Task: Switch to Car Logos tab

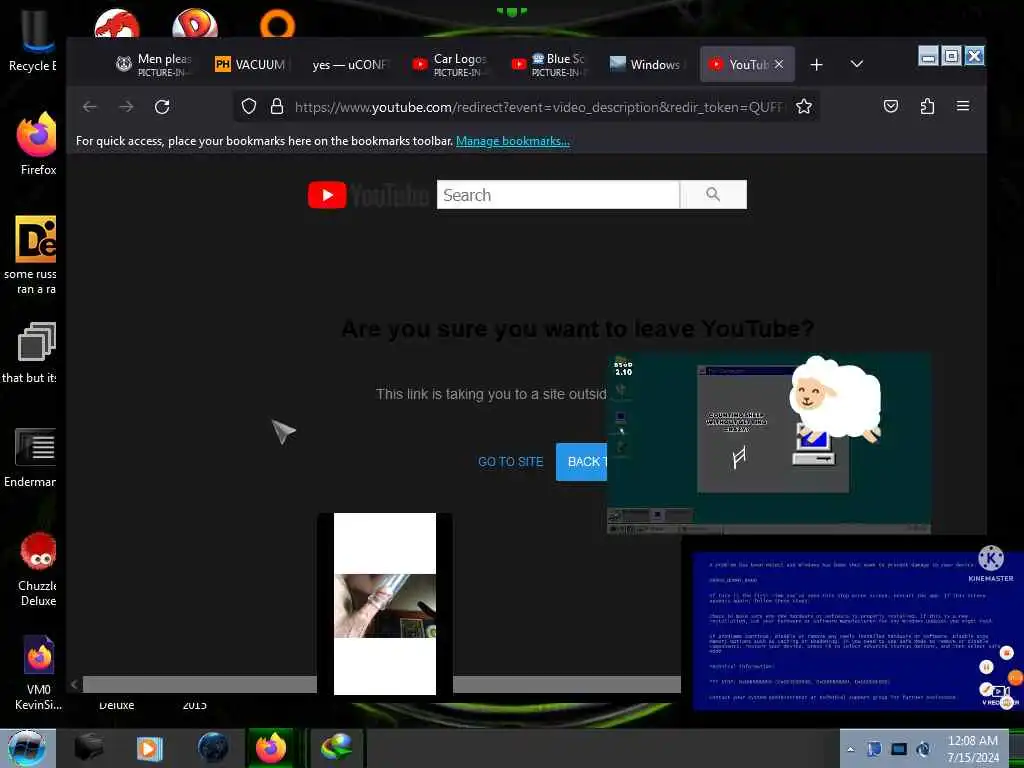Action: pyautogui.click(x=449, y=64)
